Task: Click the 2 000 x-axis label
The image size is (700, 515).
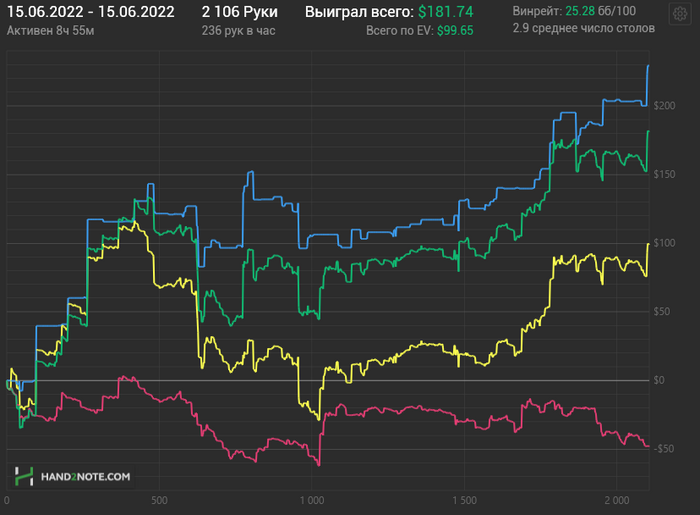Action: point(617,500)
